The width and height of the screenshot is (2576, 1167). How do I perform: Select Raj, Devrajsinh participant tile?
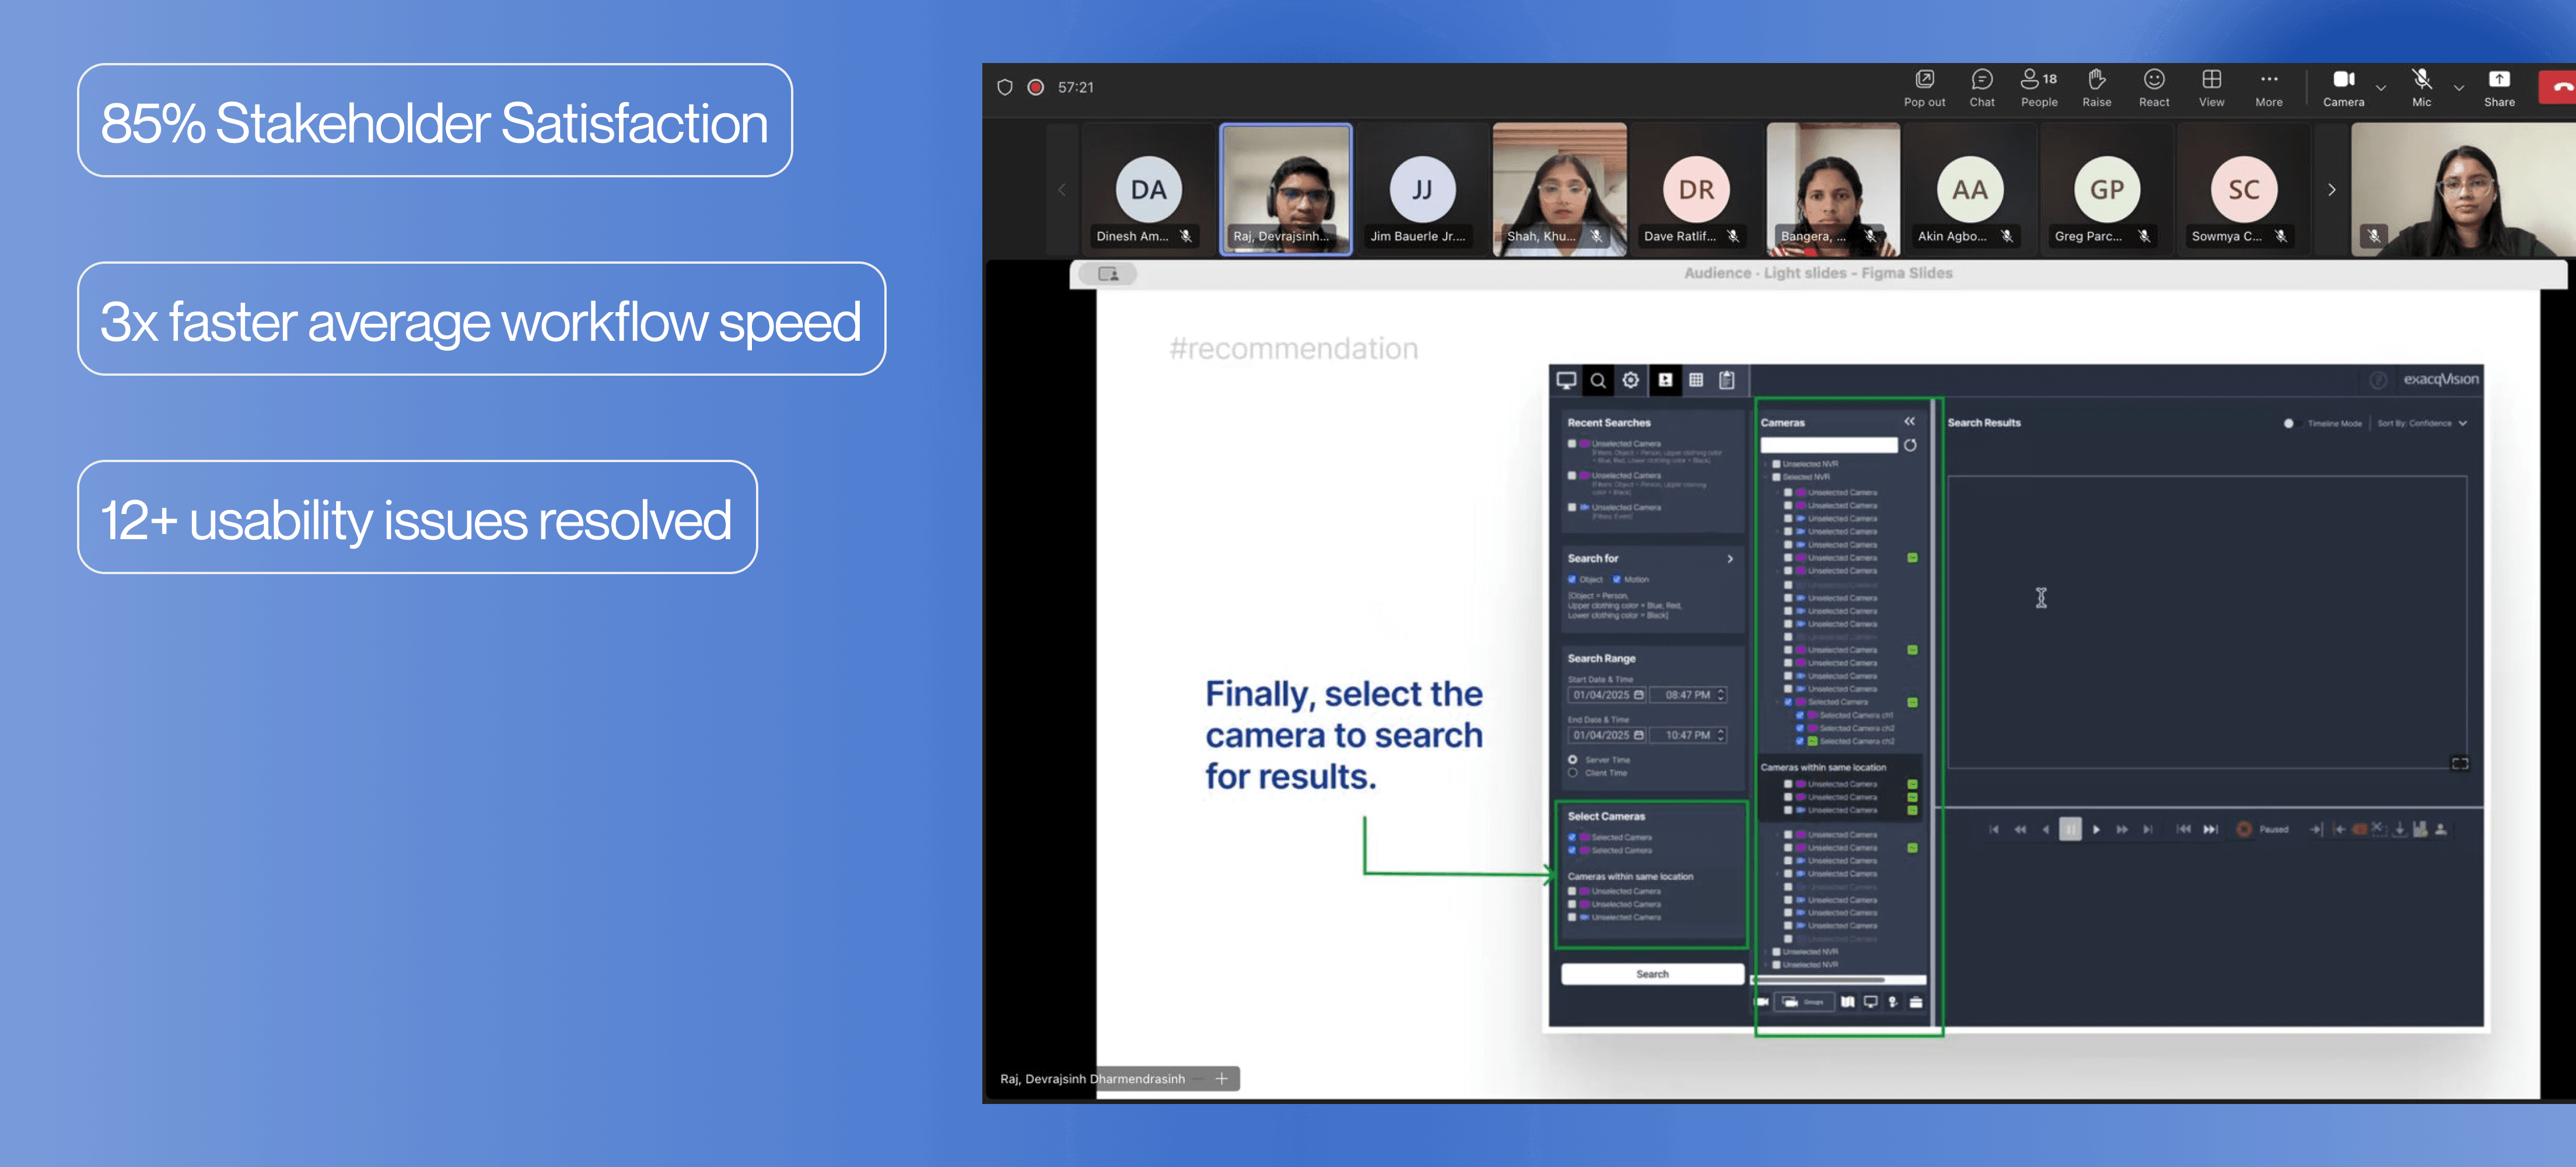1285,189
